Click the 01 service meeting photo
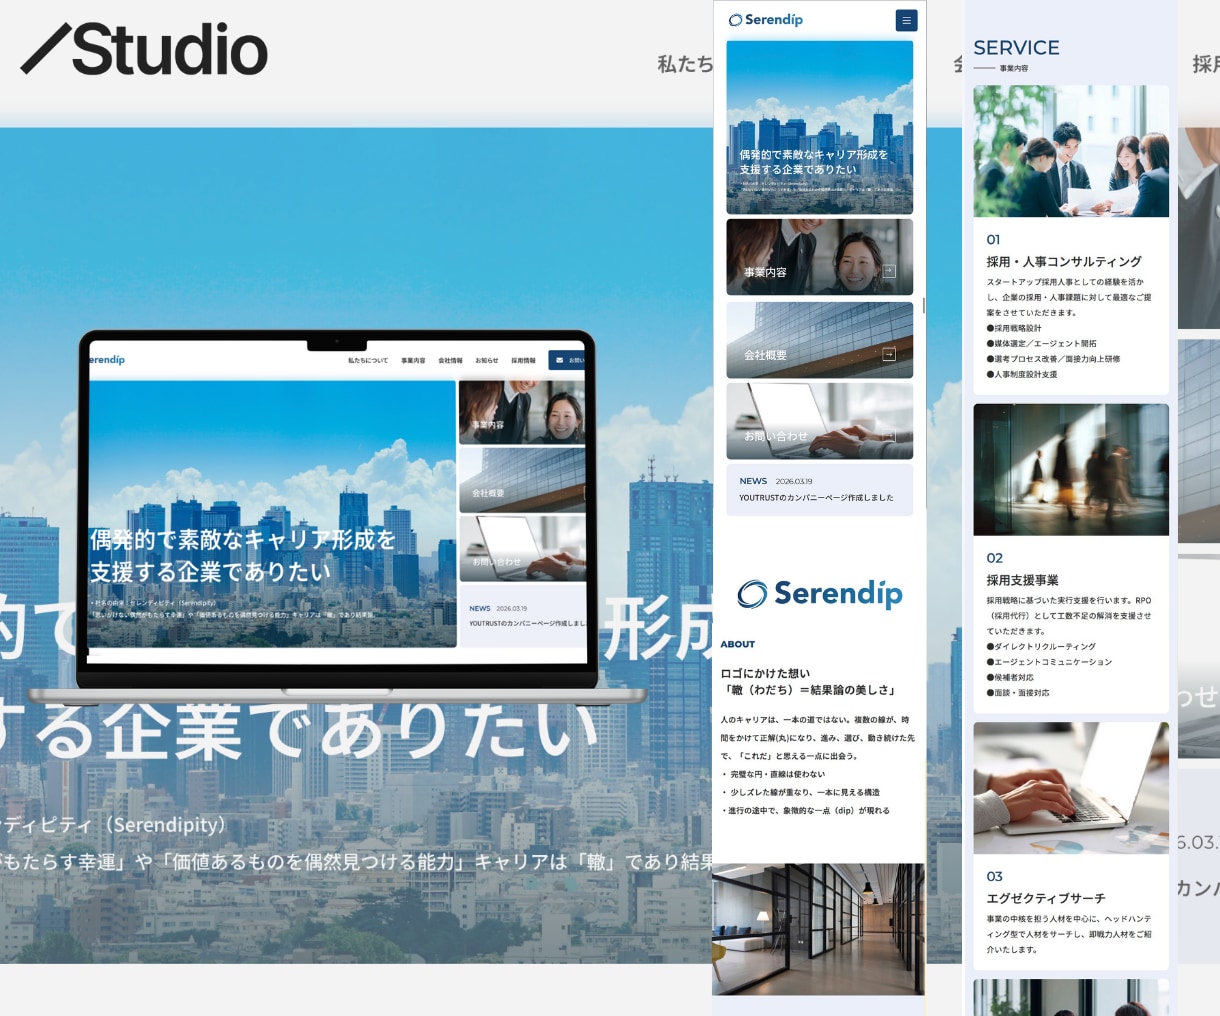 point(1071,151)
